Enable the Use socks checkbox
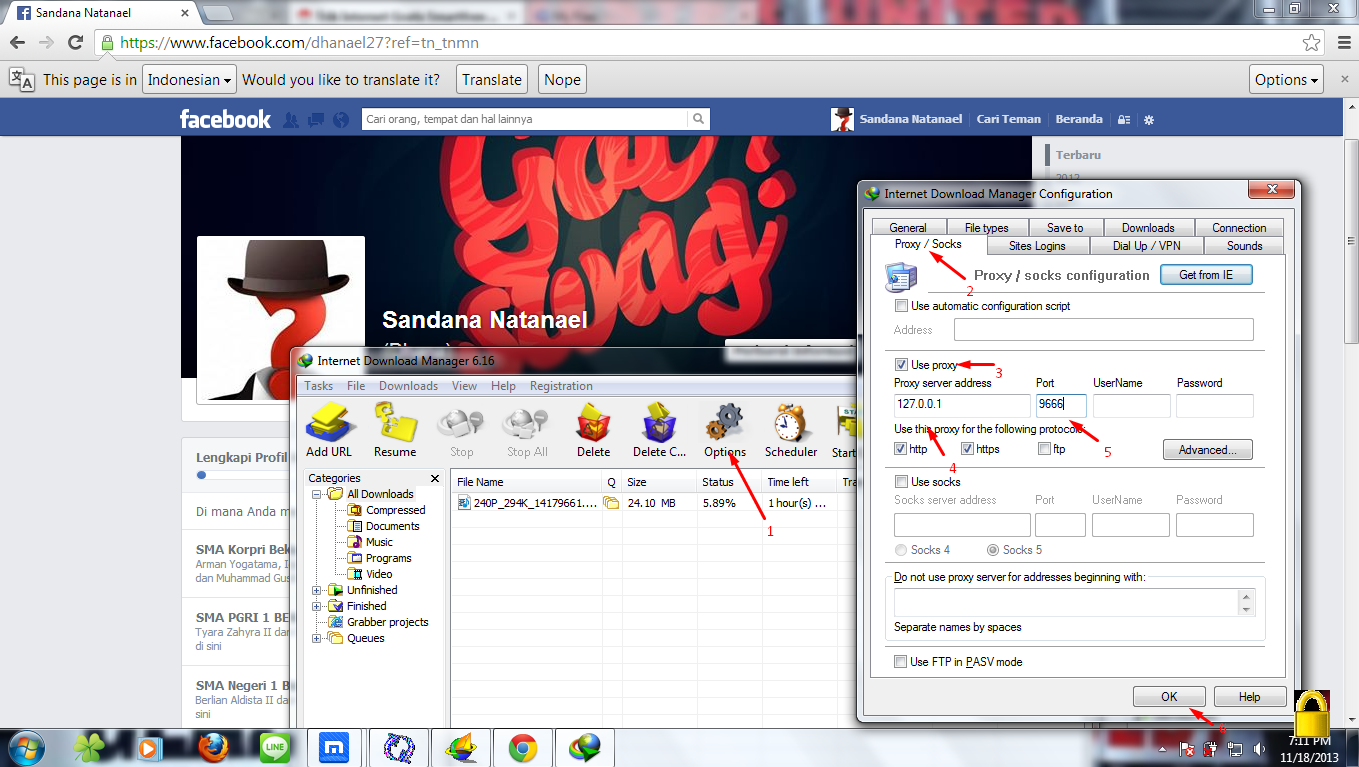 pos(902,482)
